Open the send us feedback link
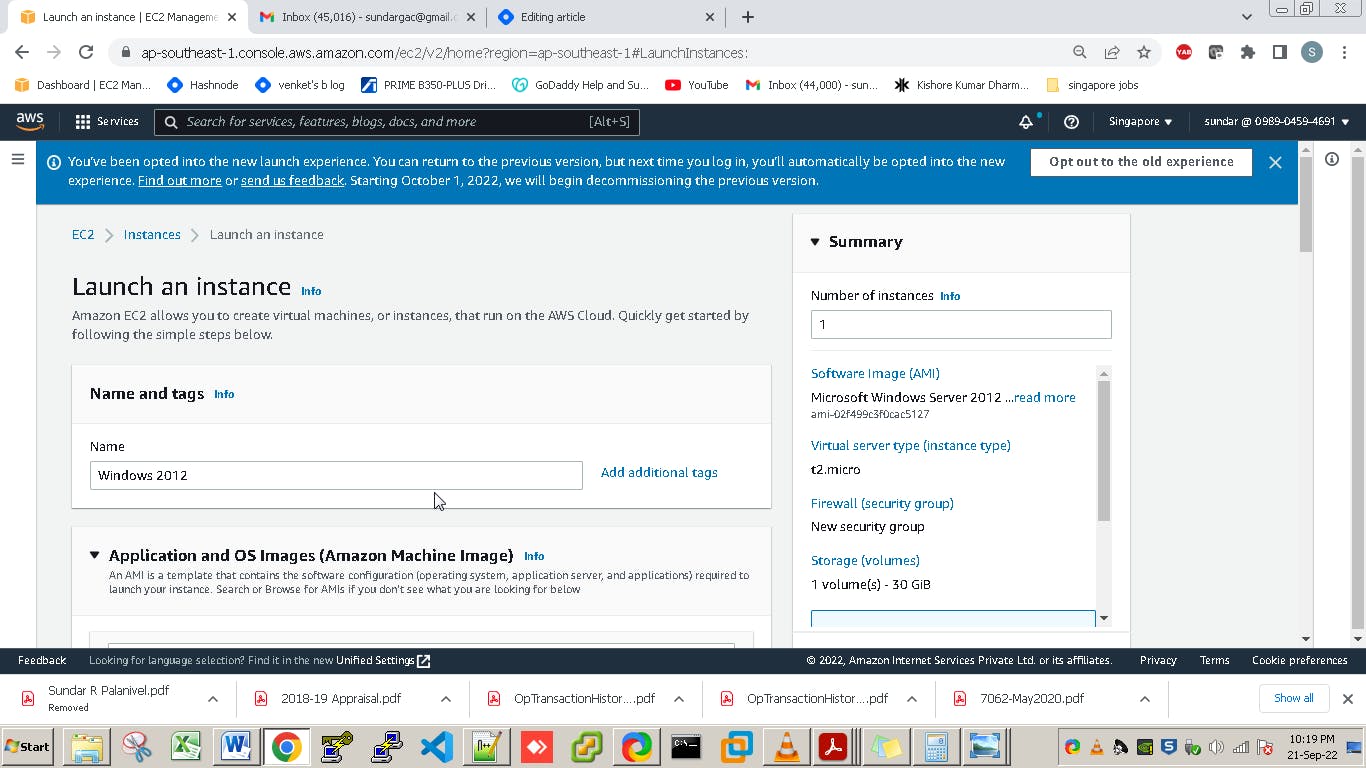This screenshot has height=768, width=1366. pos(292,181)
